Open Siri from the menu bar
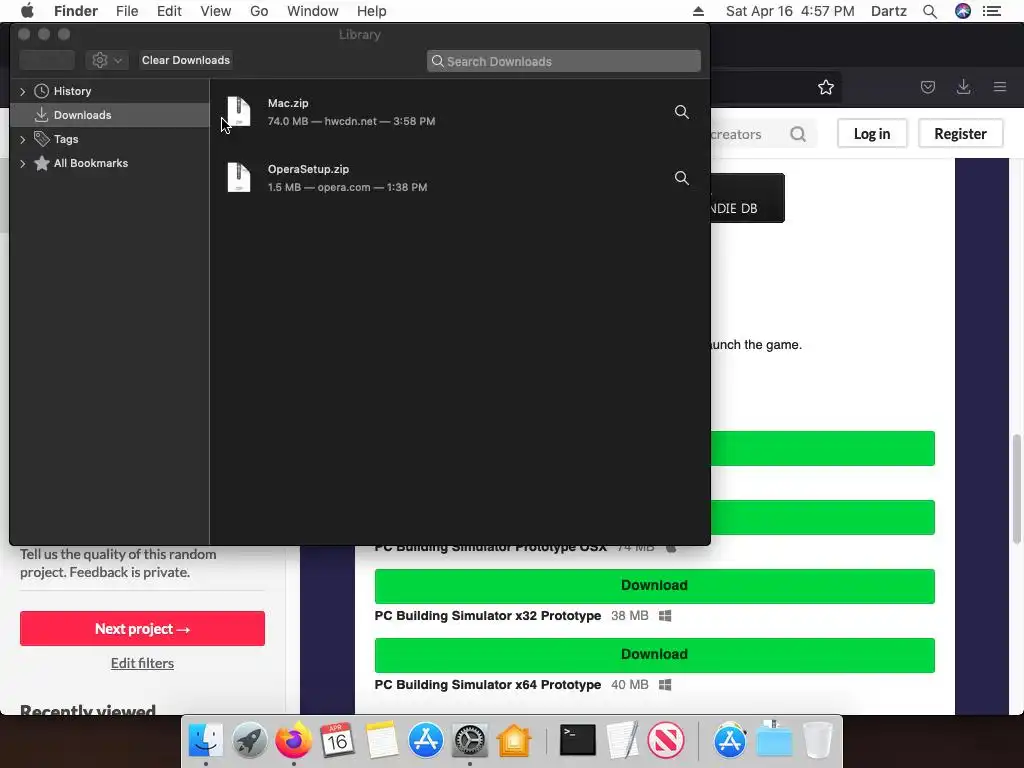The height and width of the screenshot is (768, 1024). [x=963, y=11]
